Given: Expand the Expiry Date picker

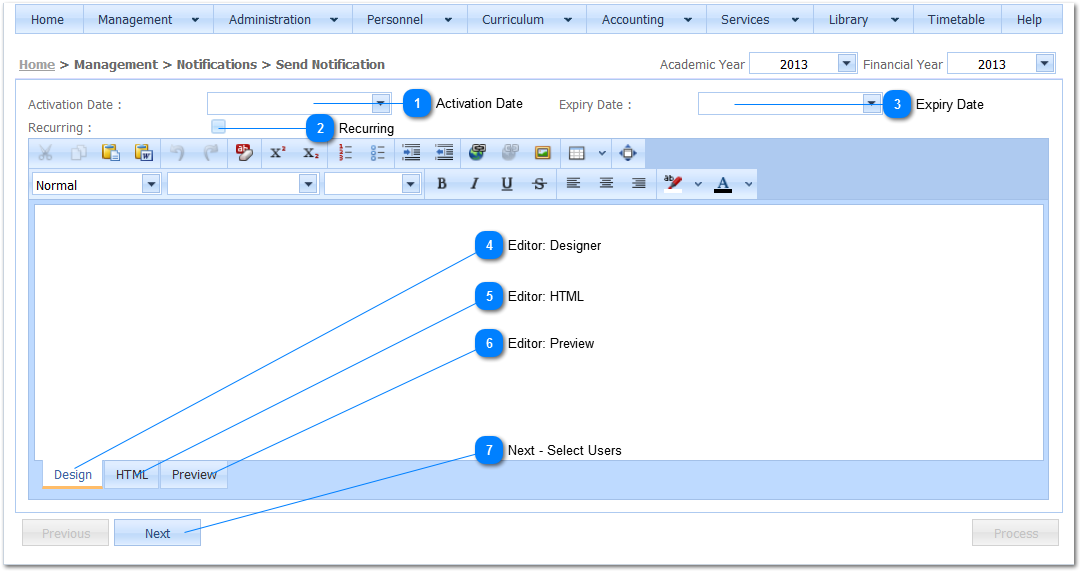Looking at the screenshot, I should point(872,104).
